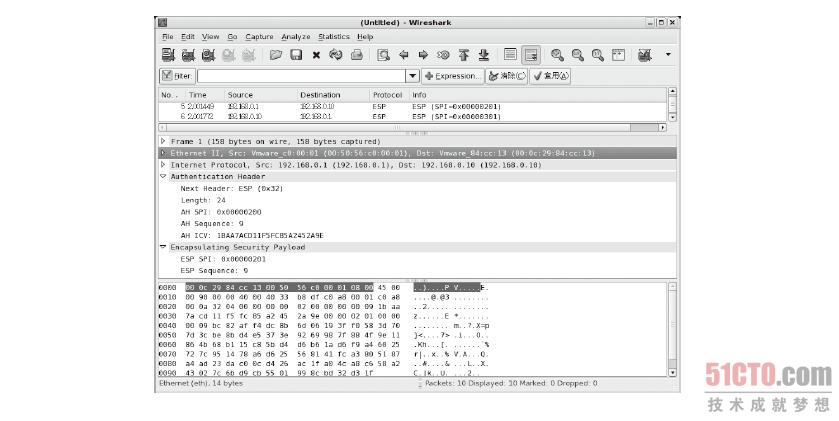Open the capture interfaces list icon
This screenshot has height=421, width=839.
[168, 55]
